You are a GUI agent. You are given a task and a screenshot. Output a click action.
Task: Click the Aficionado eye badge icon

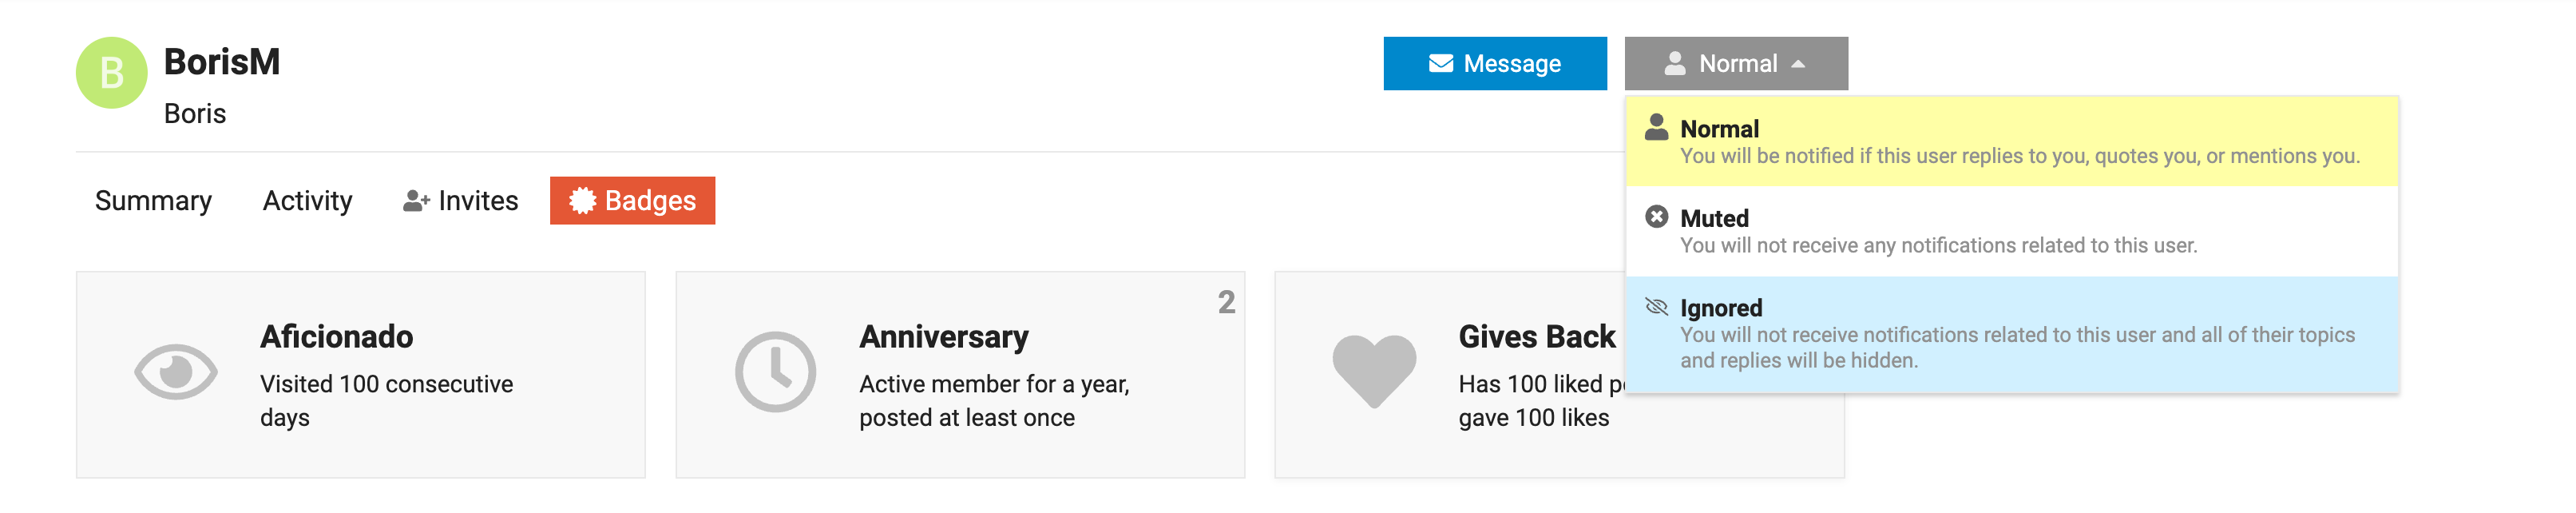(176, 372)
